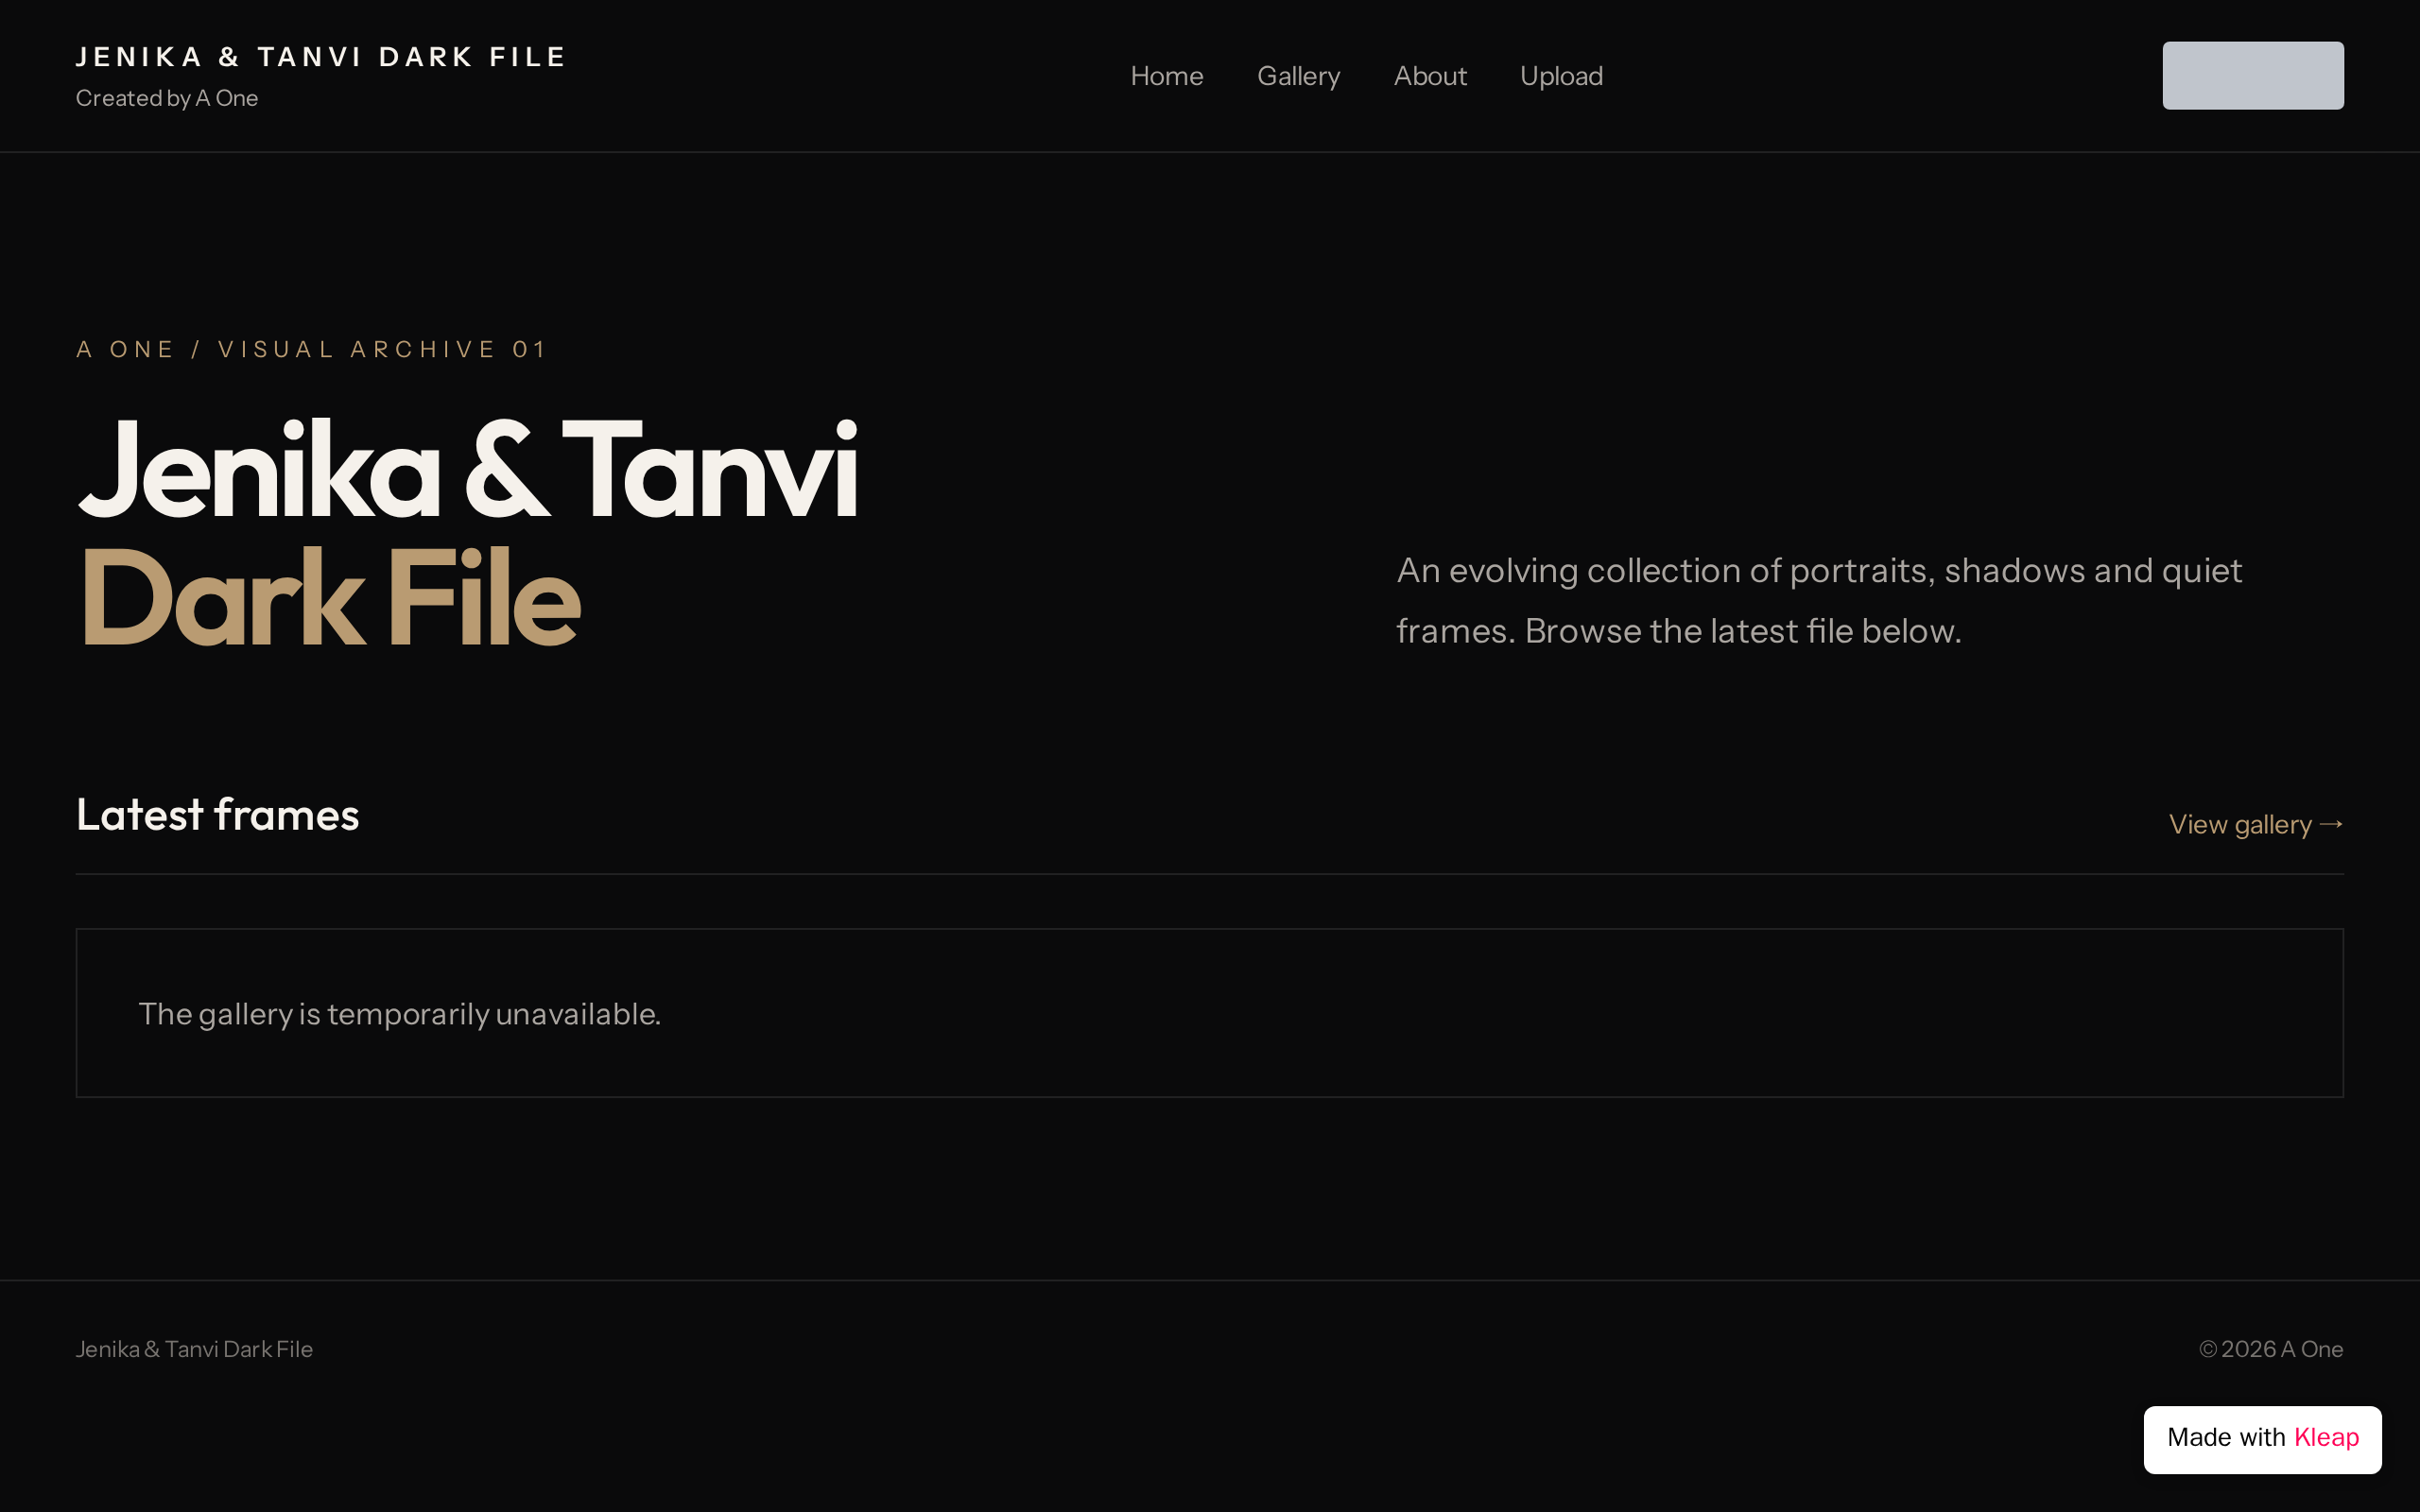
Task: Click "Created by A One" tagline
Action: click(x=167, y=98)
